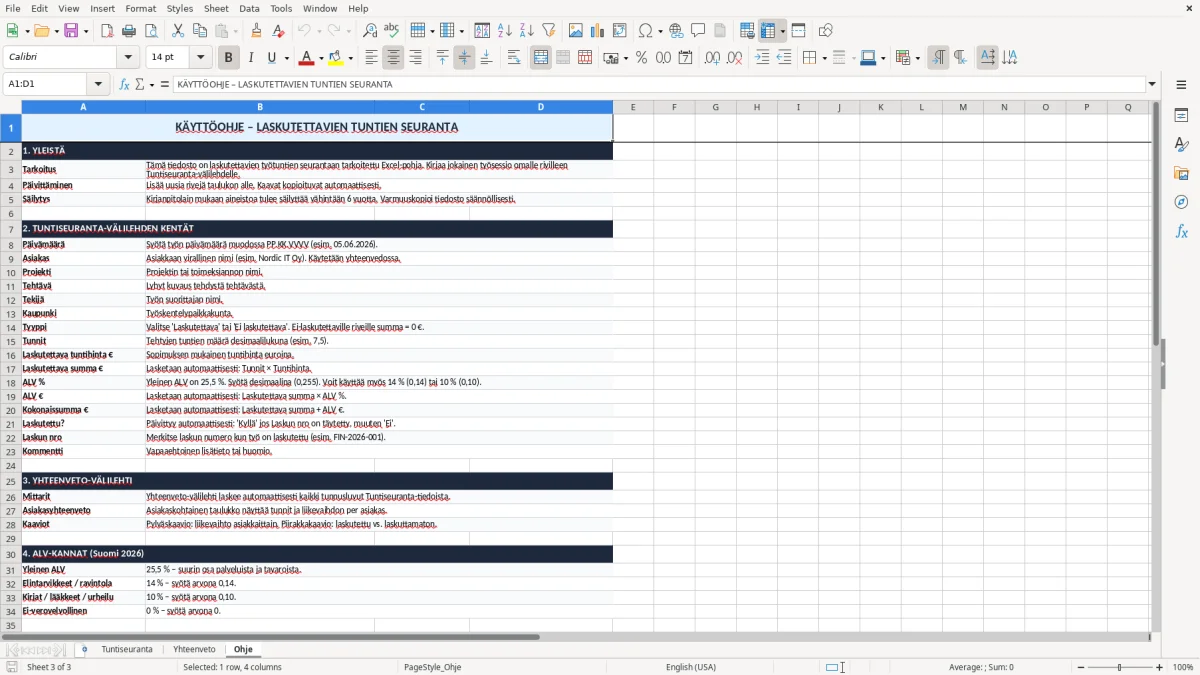Adjust the zoom slider
This screenshot has height=675, width=1200.
[1120, 667]
